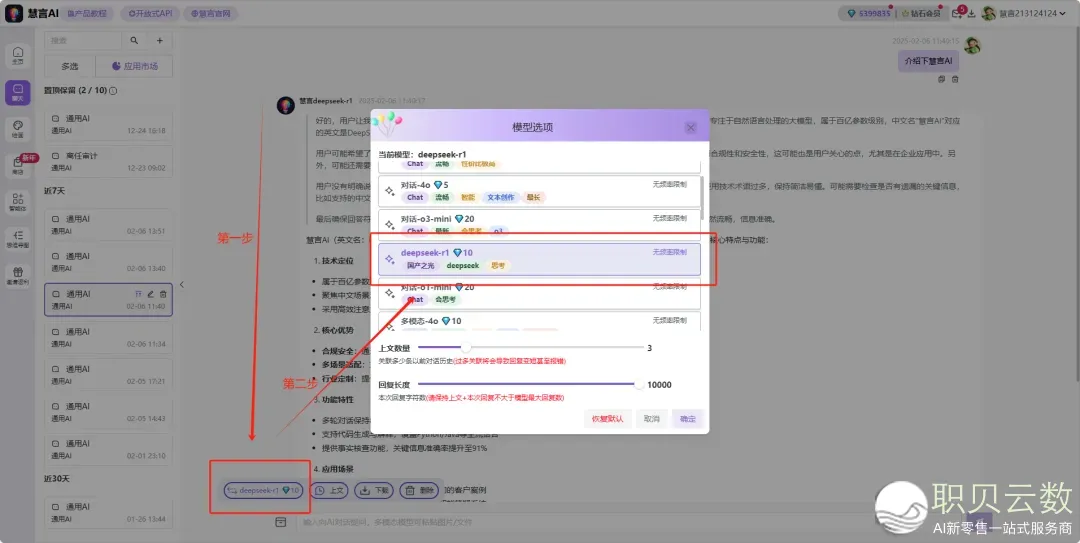Click the panel icon left of message input

(280, 522)
